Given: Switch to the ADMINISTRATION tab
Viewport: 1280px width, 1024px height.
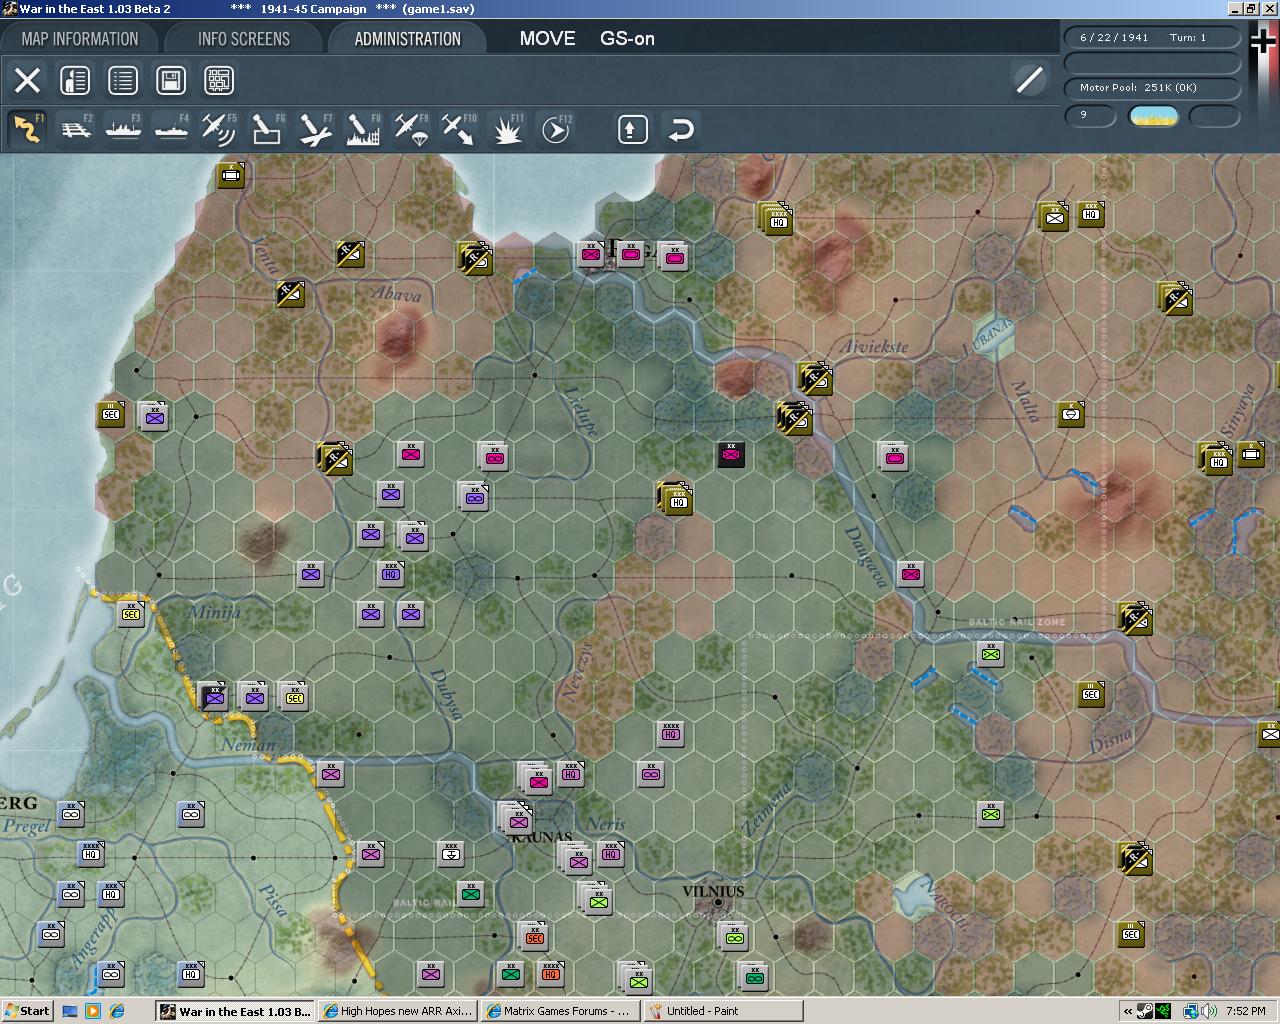Looking at the screenshot, I should tap(407, 39).
